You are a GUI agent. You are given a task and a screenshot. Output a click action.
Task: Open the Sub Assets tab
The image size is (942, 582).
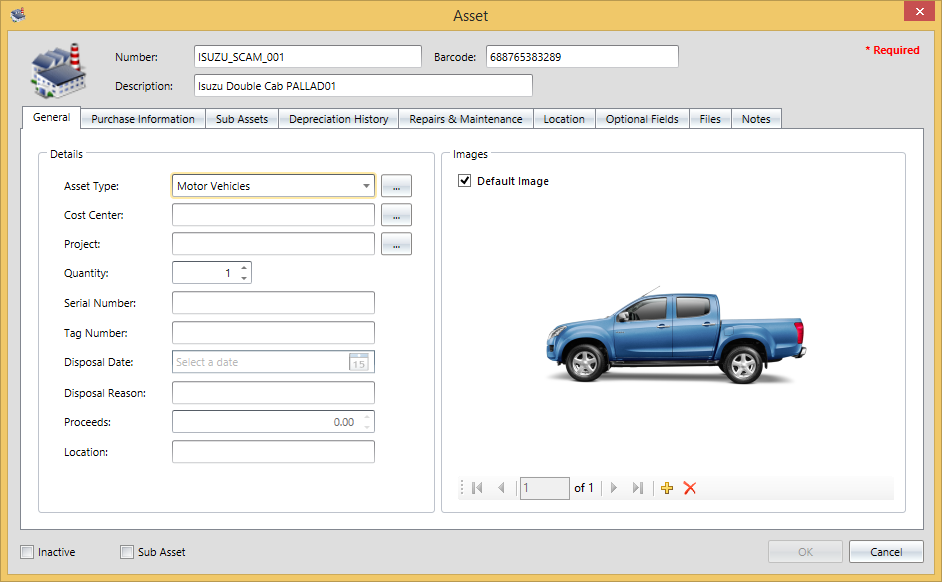click(x=242, y=119)
